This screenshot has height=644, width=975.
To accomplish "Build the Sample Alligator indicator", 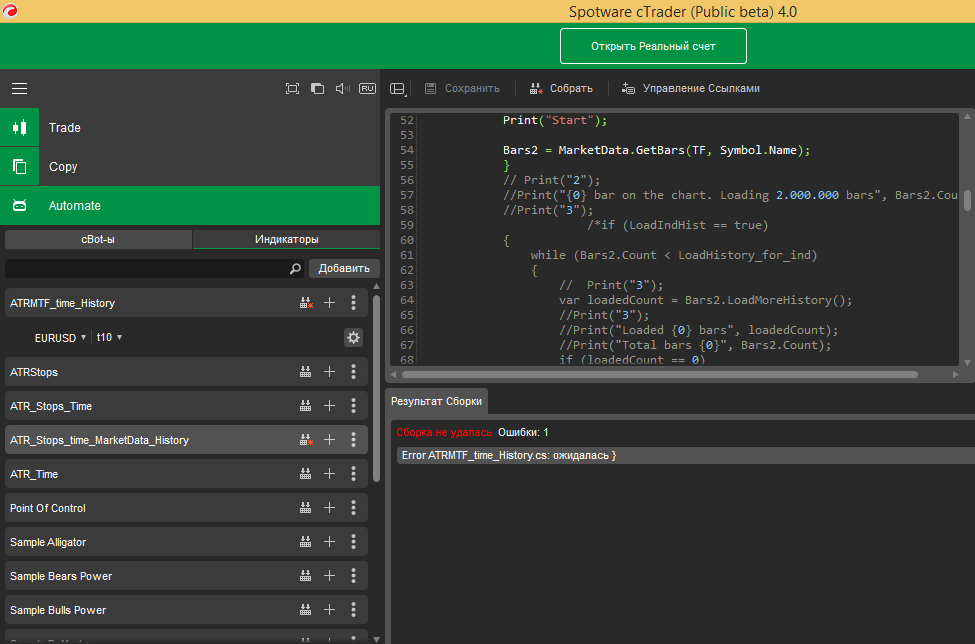I will point(305,542).
